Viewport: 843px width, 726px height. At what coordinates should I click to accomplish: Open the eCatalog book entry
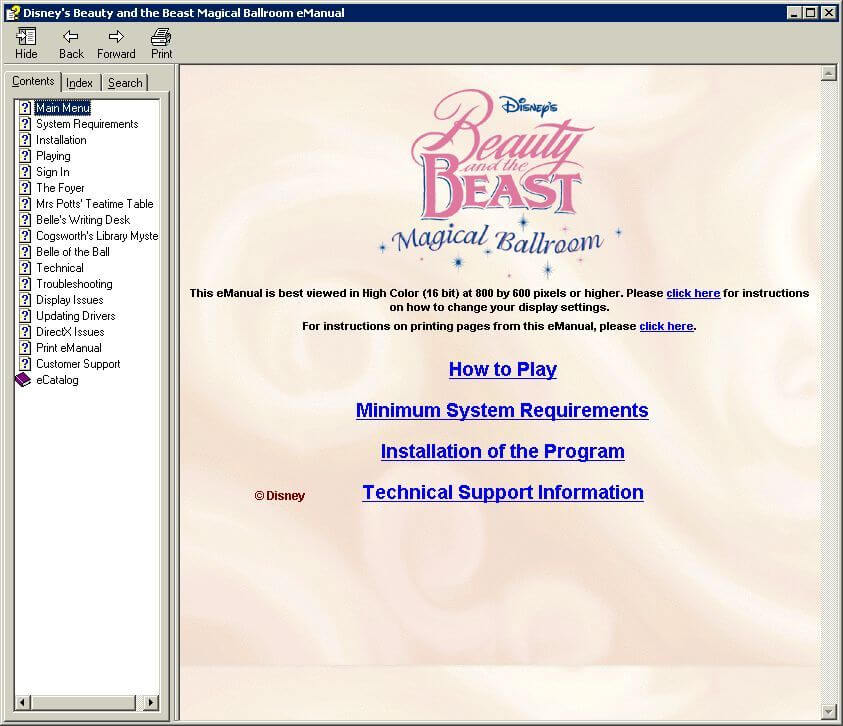(57, 380)
